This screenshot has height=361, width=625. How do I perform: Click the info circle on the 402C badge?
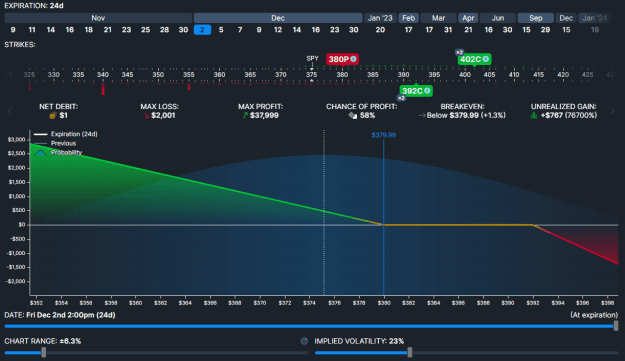point(485,59)
